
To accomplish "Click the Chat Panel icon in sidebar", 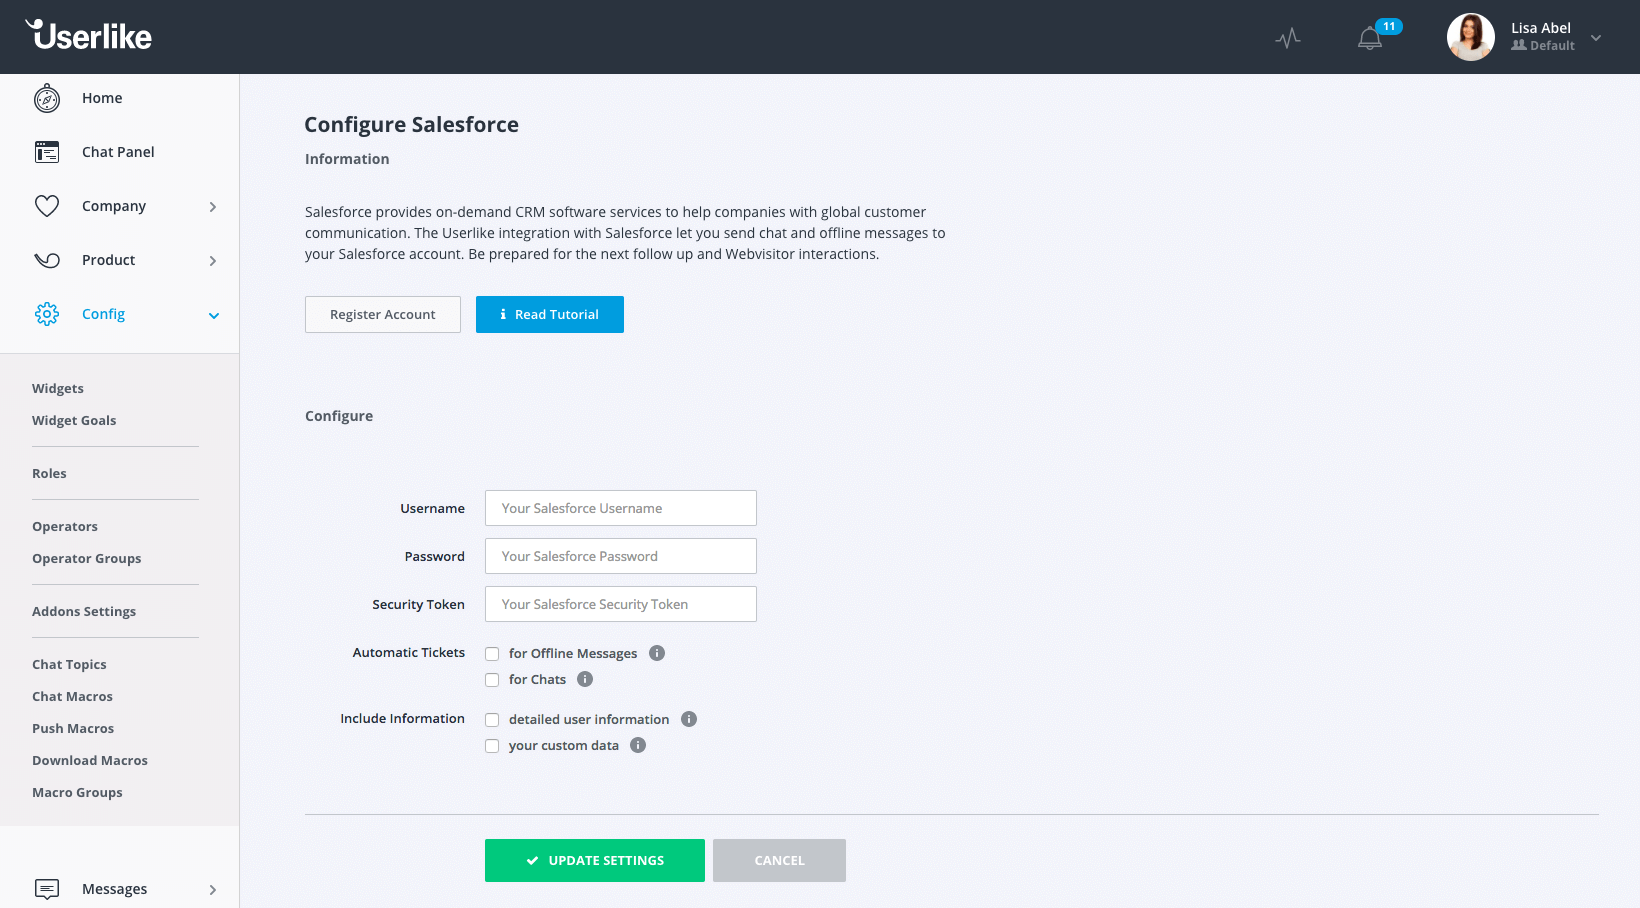I will click(x=47, y=152).
